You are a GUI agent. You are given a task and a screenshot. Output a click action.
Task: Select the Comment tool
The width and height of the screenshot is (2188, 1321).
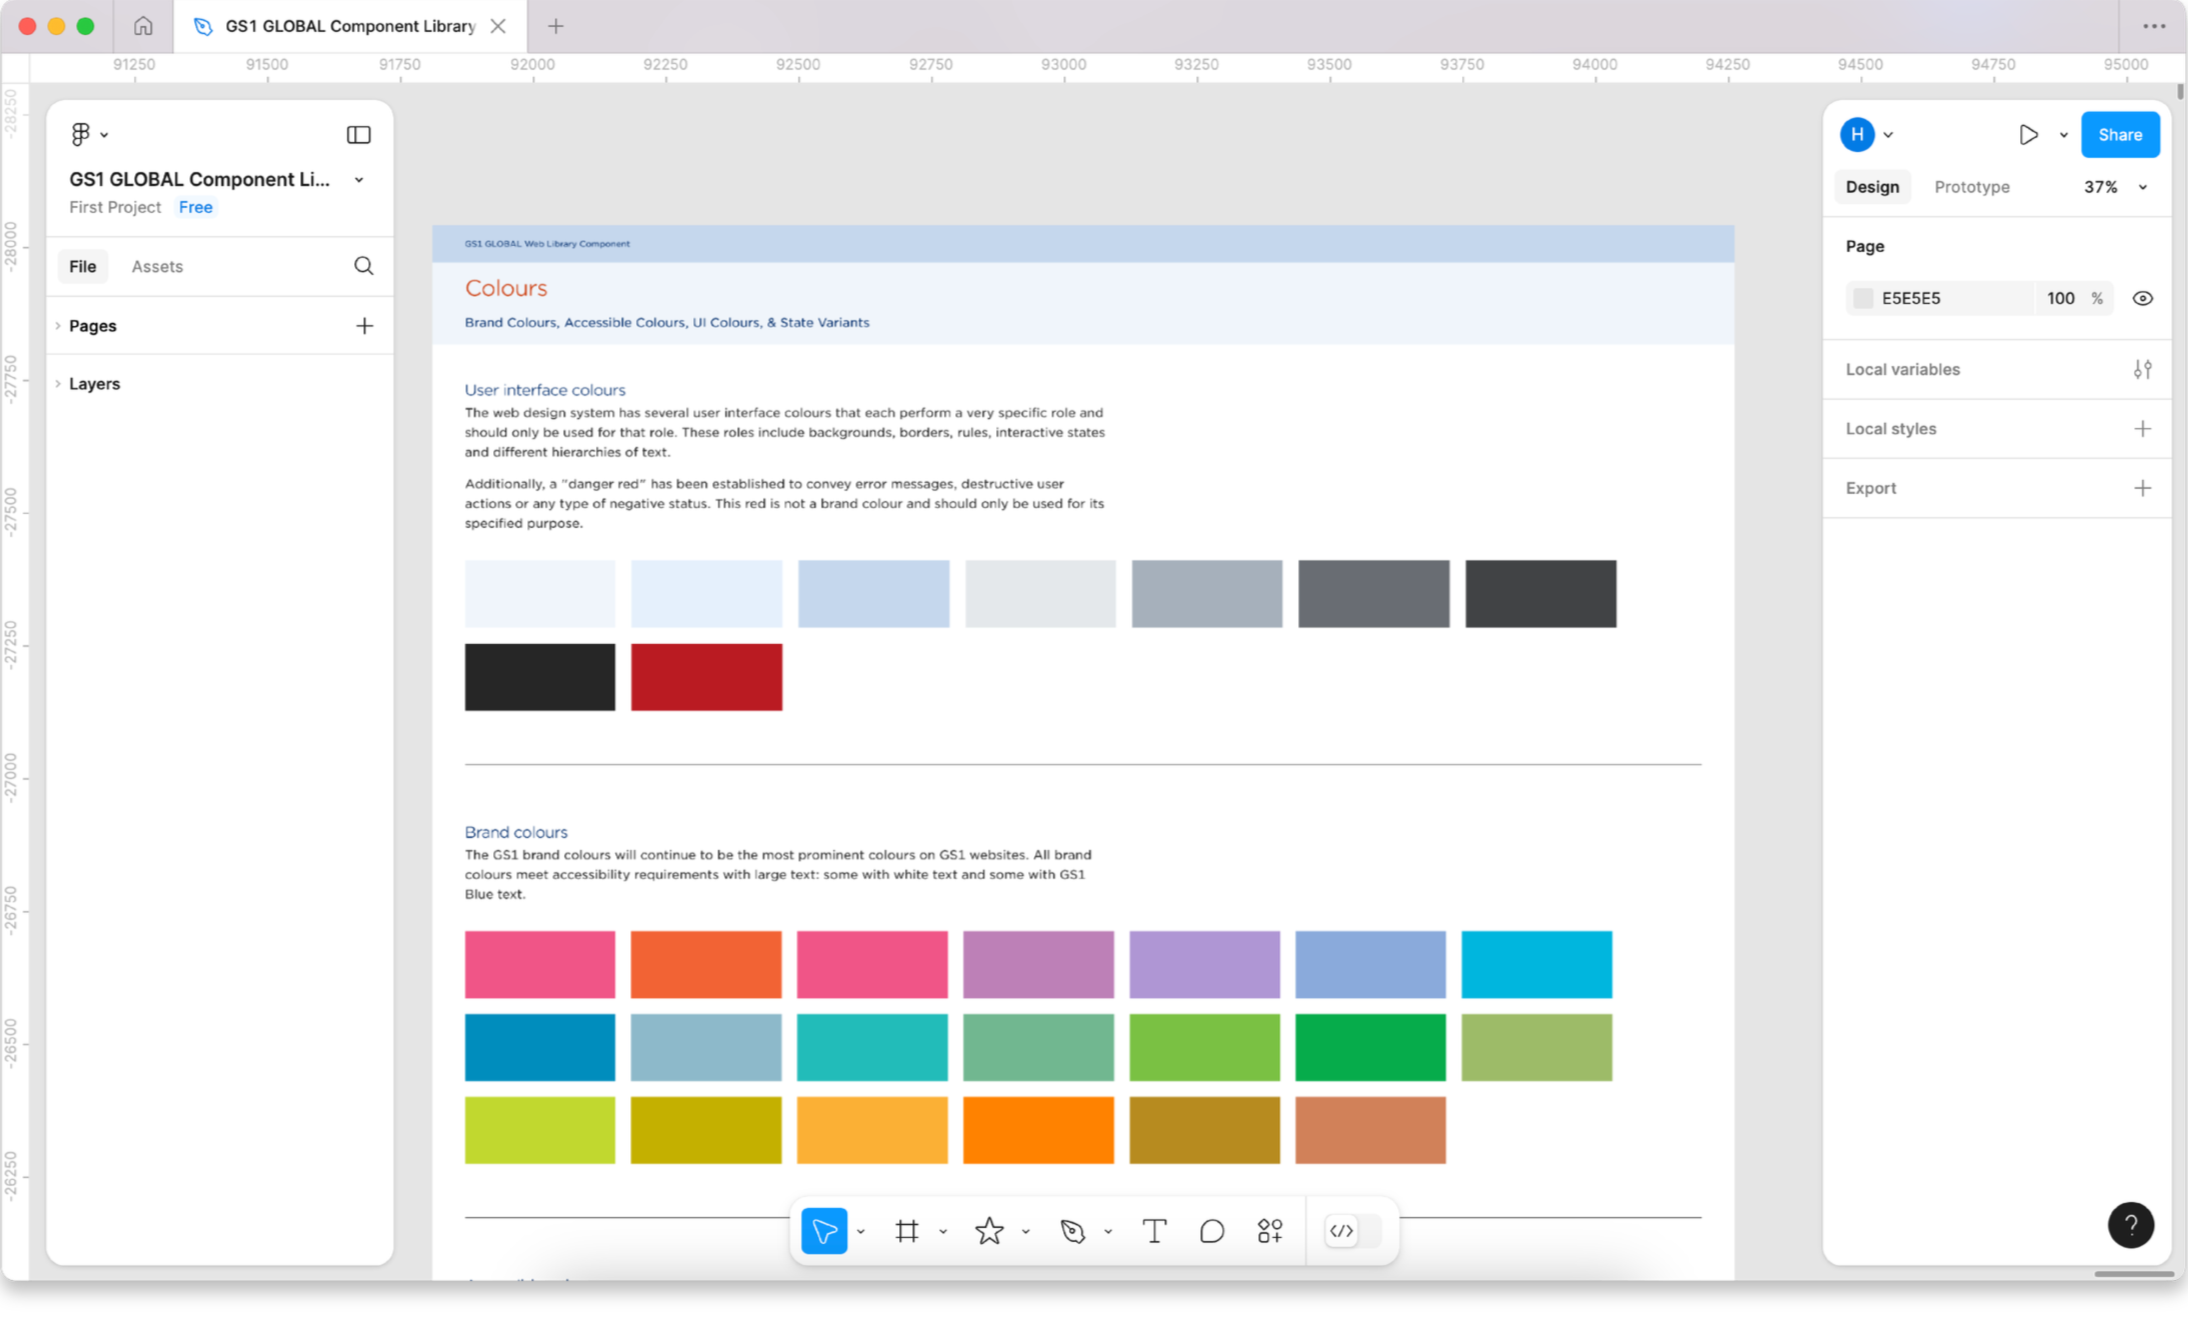(x=1212, y=1231)
